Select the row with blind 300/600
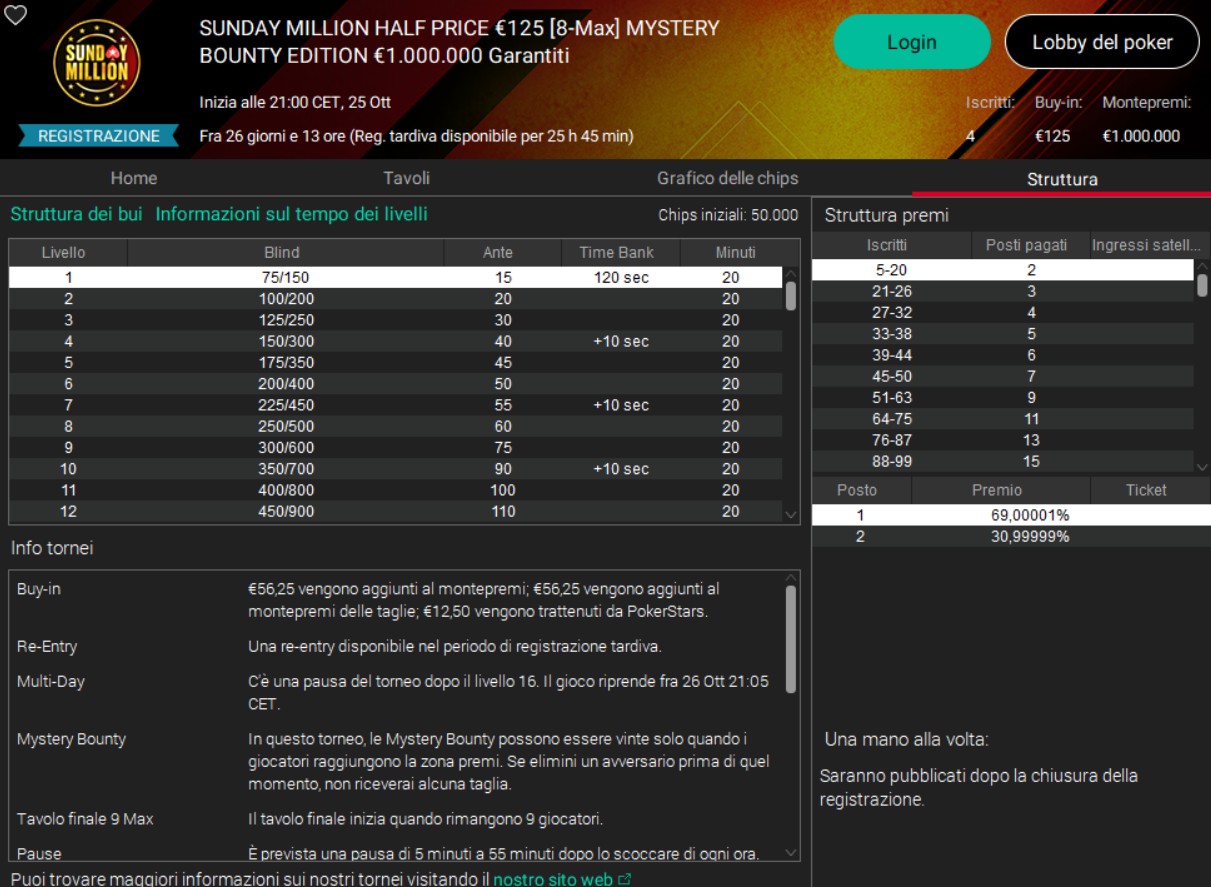 [396, 448]
